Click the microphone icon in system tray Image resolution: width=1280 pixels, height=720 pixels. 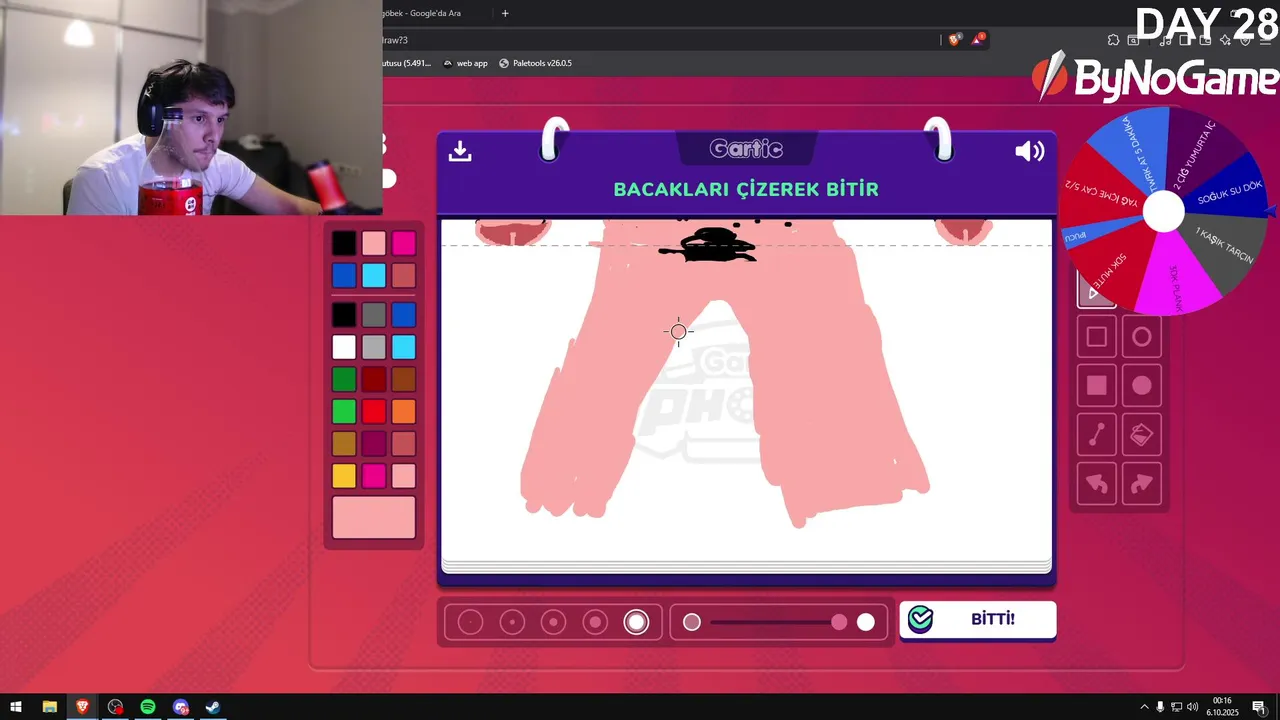(x=1160, y=707)
